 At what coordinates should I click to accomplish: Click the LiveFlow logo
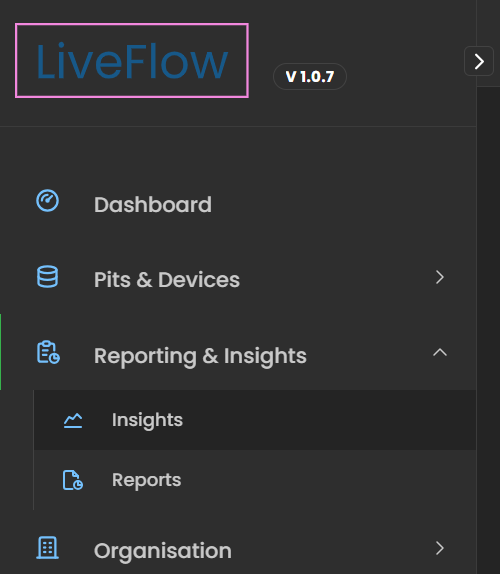coord(132,61)
